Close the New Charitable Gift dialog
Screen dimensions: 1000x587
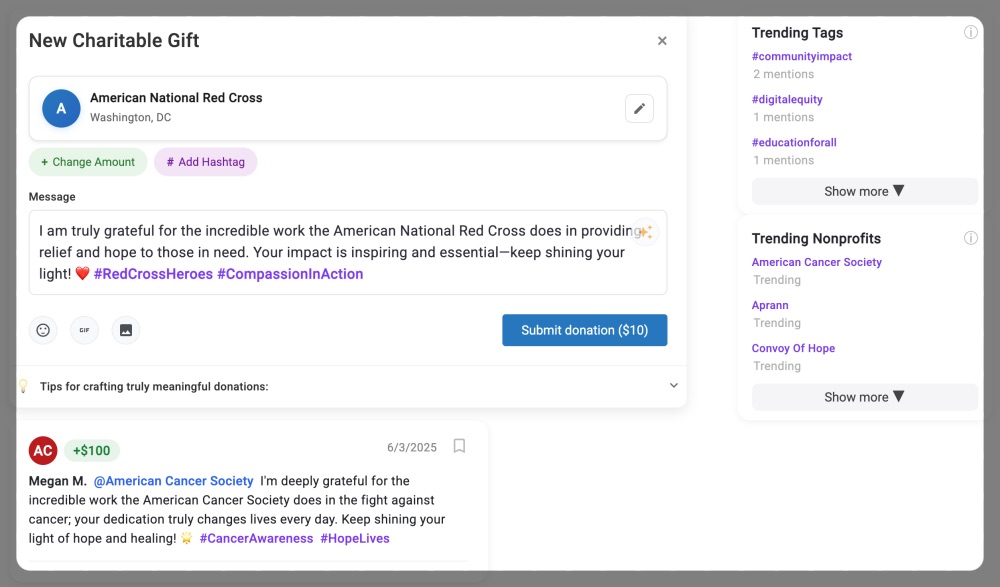(x=662, y=41)
